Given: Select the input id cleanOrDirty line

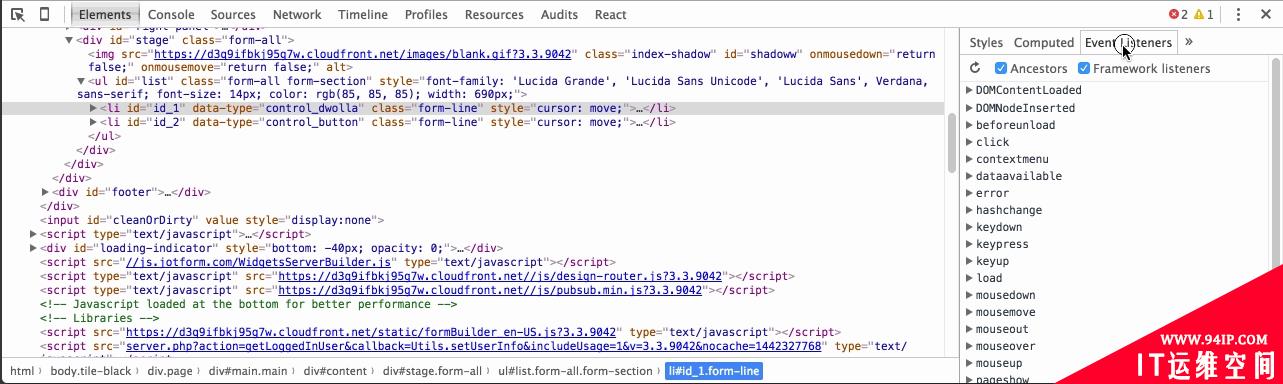Looking at the screenshot, I should coord(212,220).
